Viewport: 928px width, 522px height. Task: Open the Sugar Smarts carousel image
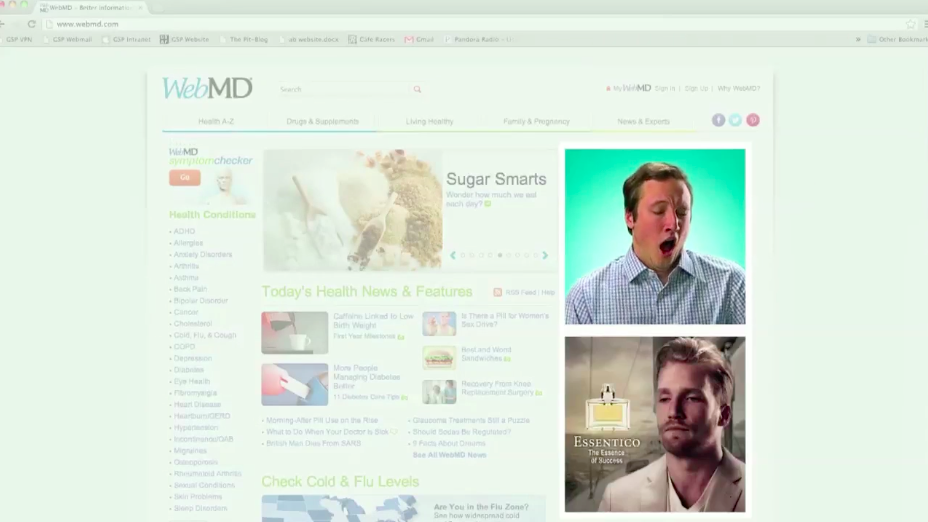tap(353, 210)
